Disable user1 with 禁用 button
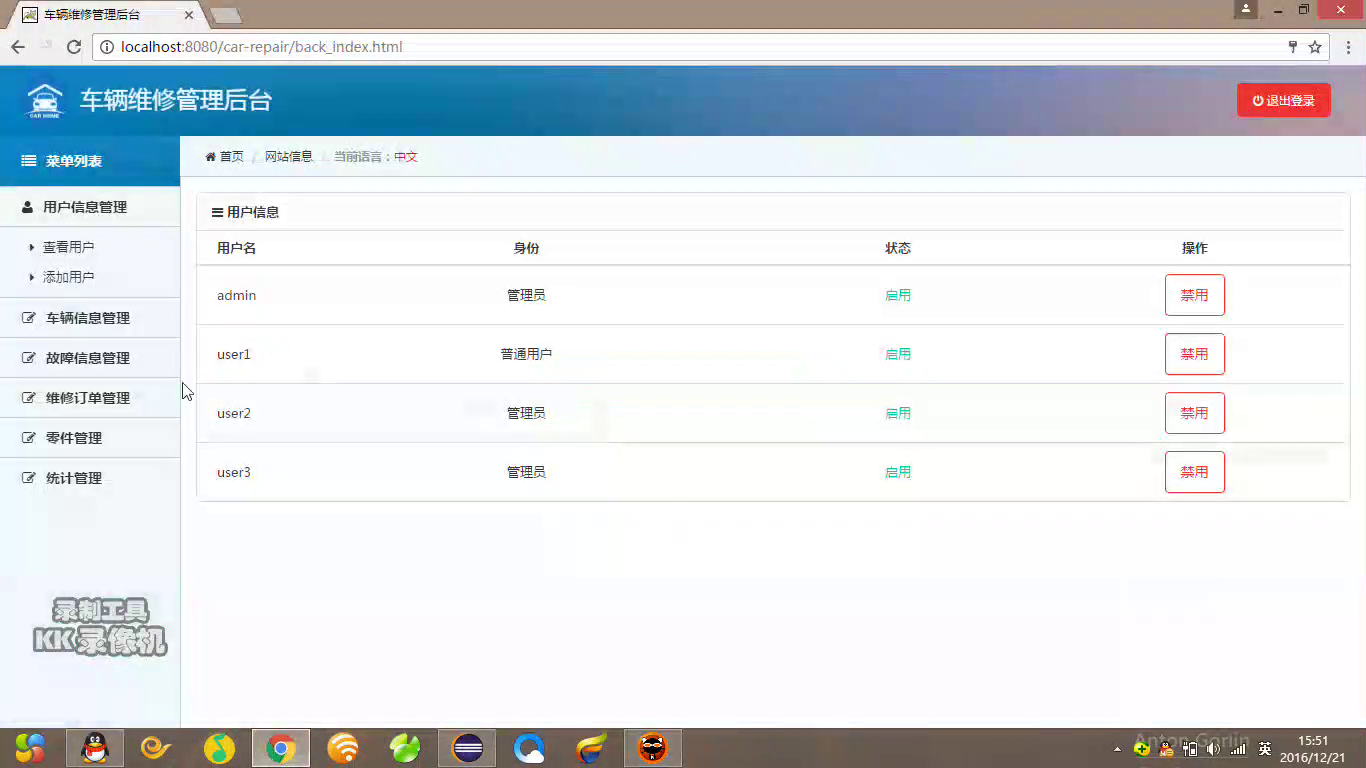The image size is (1366, 768). tap(1195, 354)
